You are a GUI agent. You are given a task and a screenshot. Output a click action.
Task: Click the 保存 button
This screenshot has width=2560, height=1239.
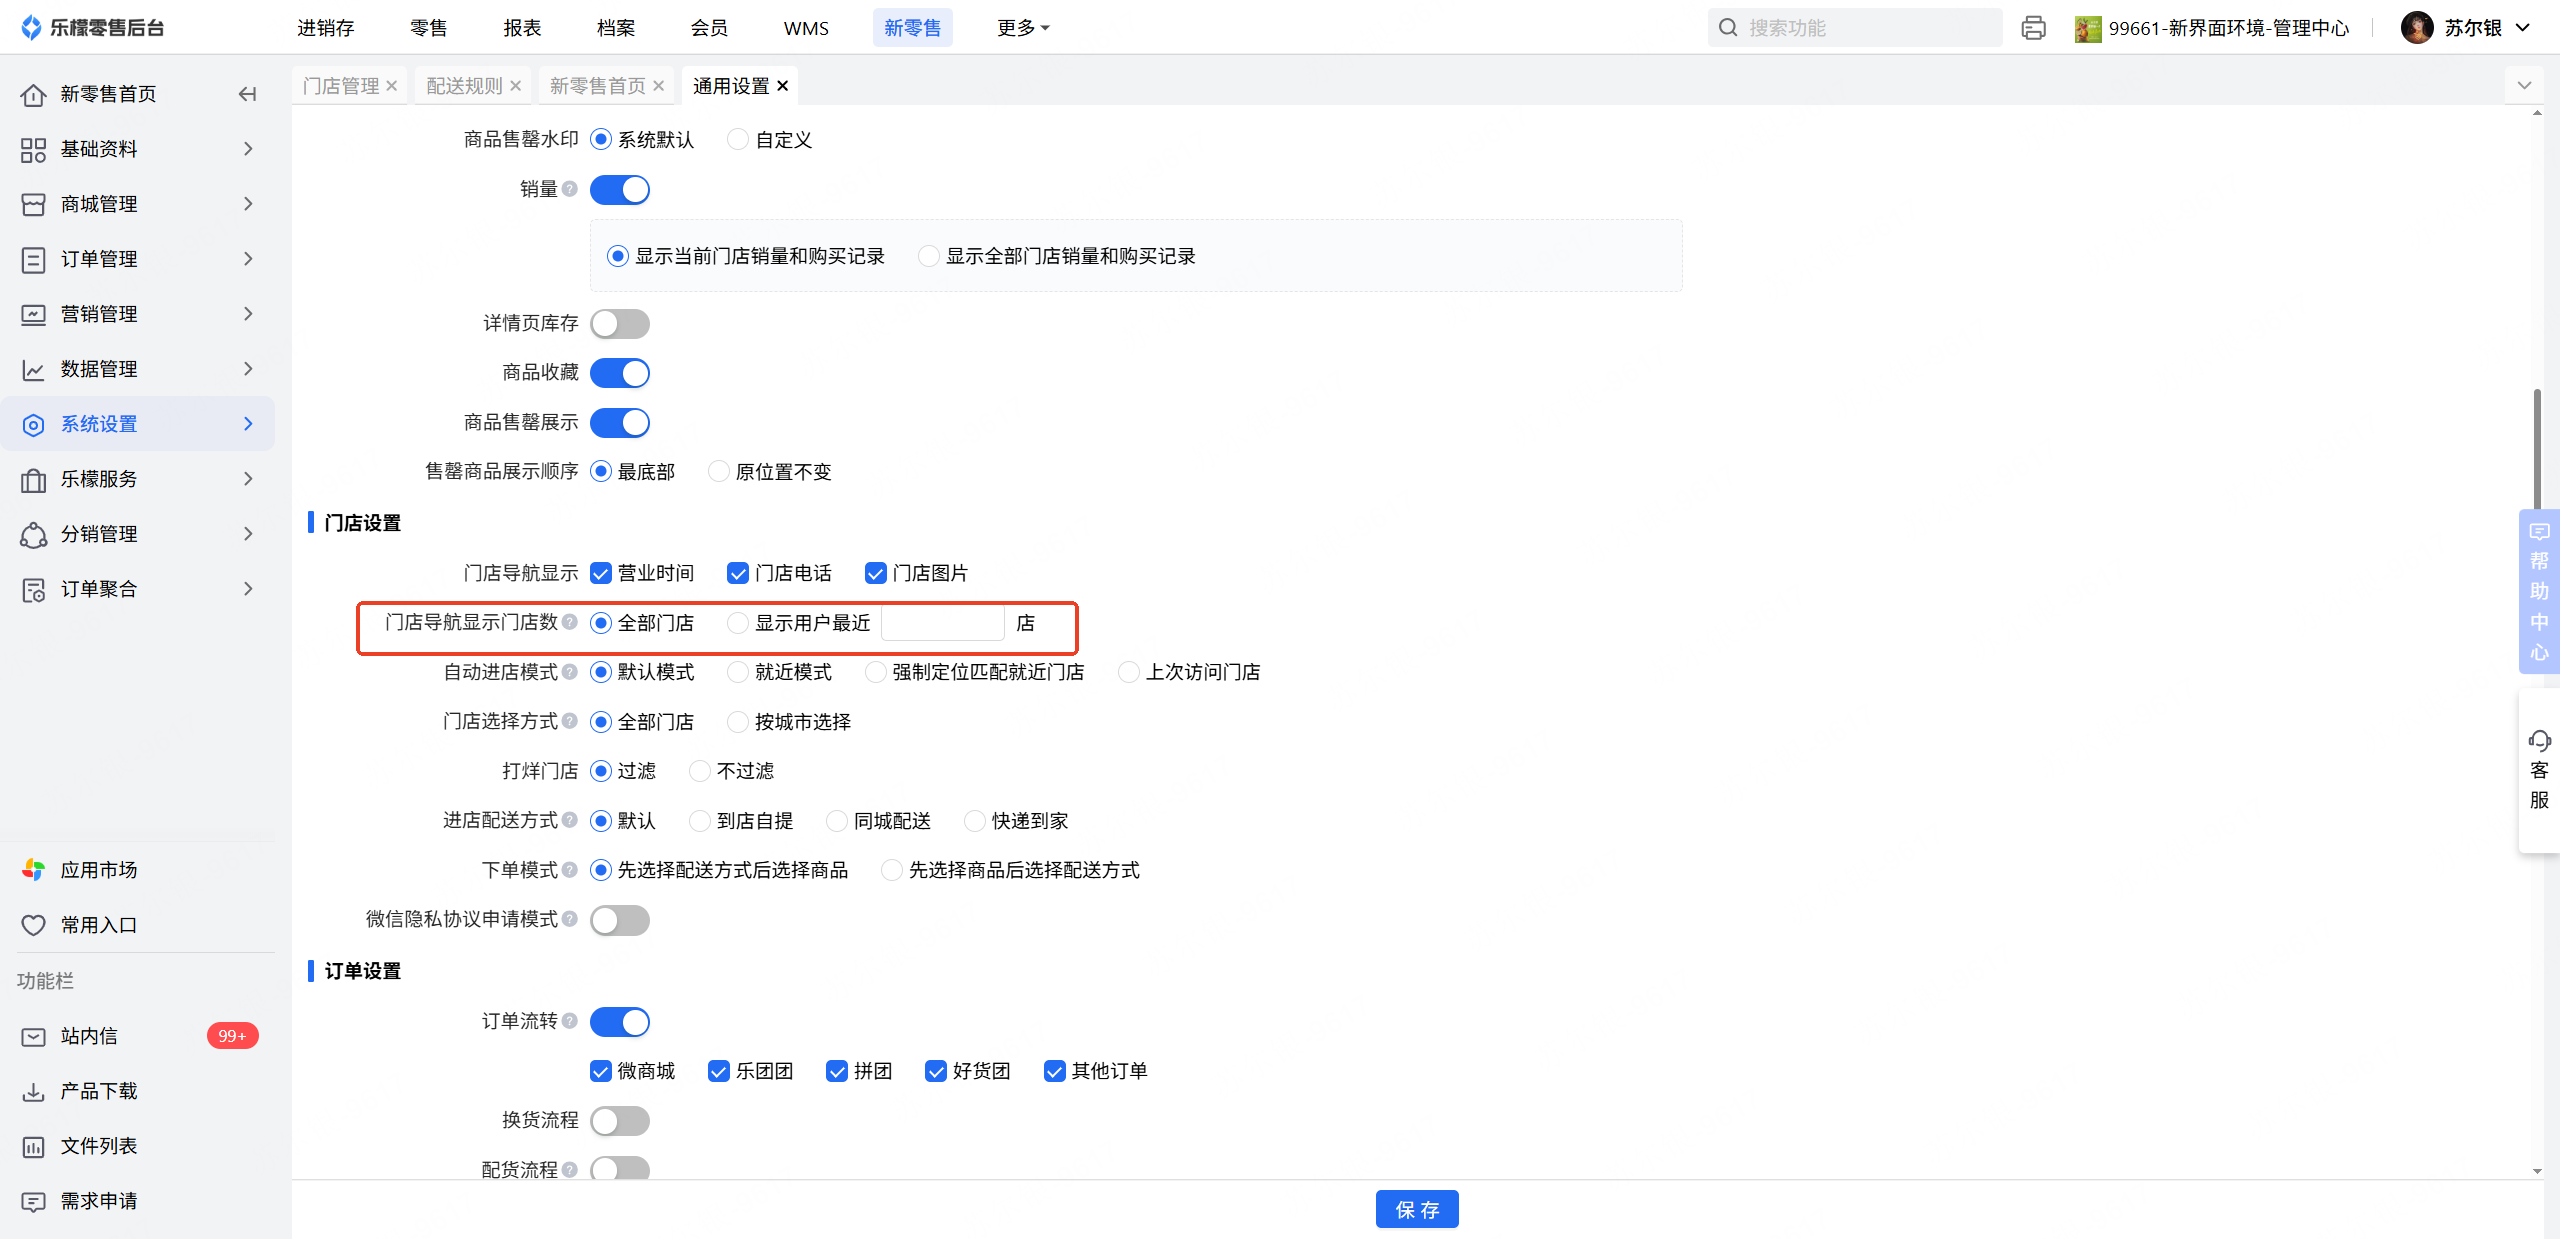click(1416, 1209)
